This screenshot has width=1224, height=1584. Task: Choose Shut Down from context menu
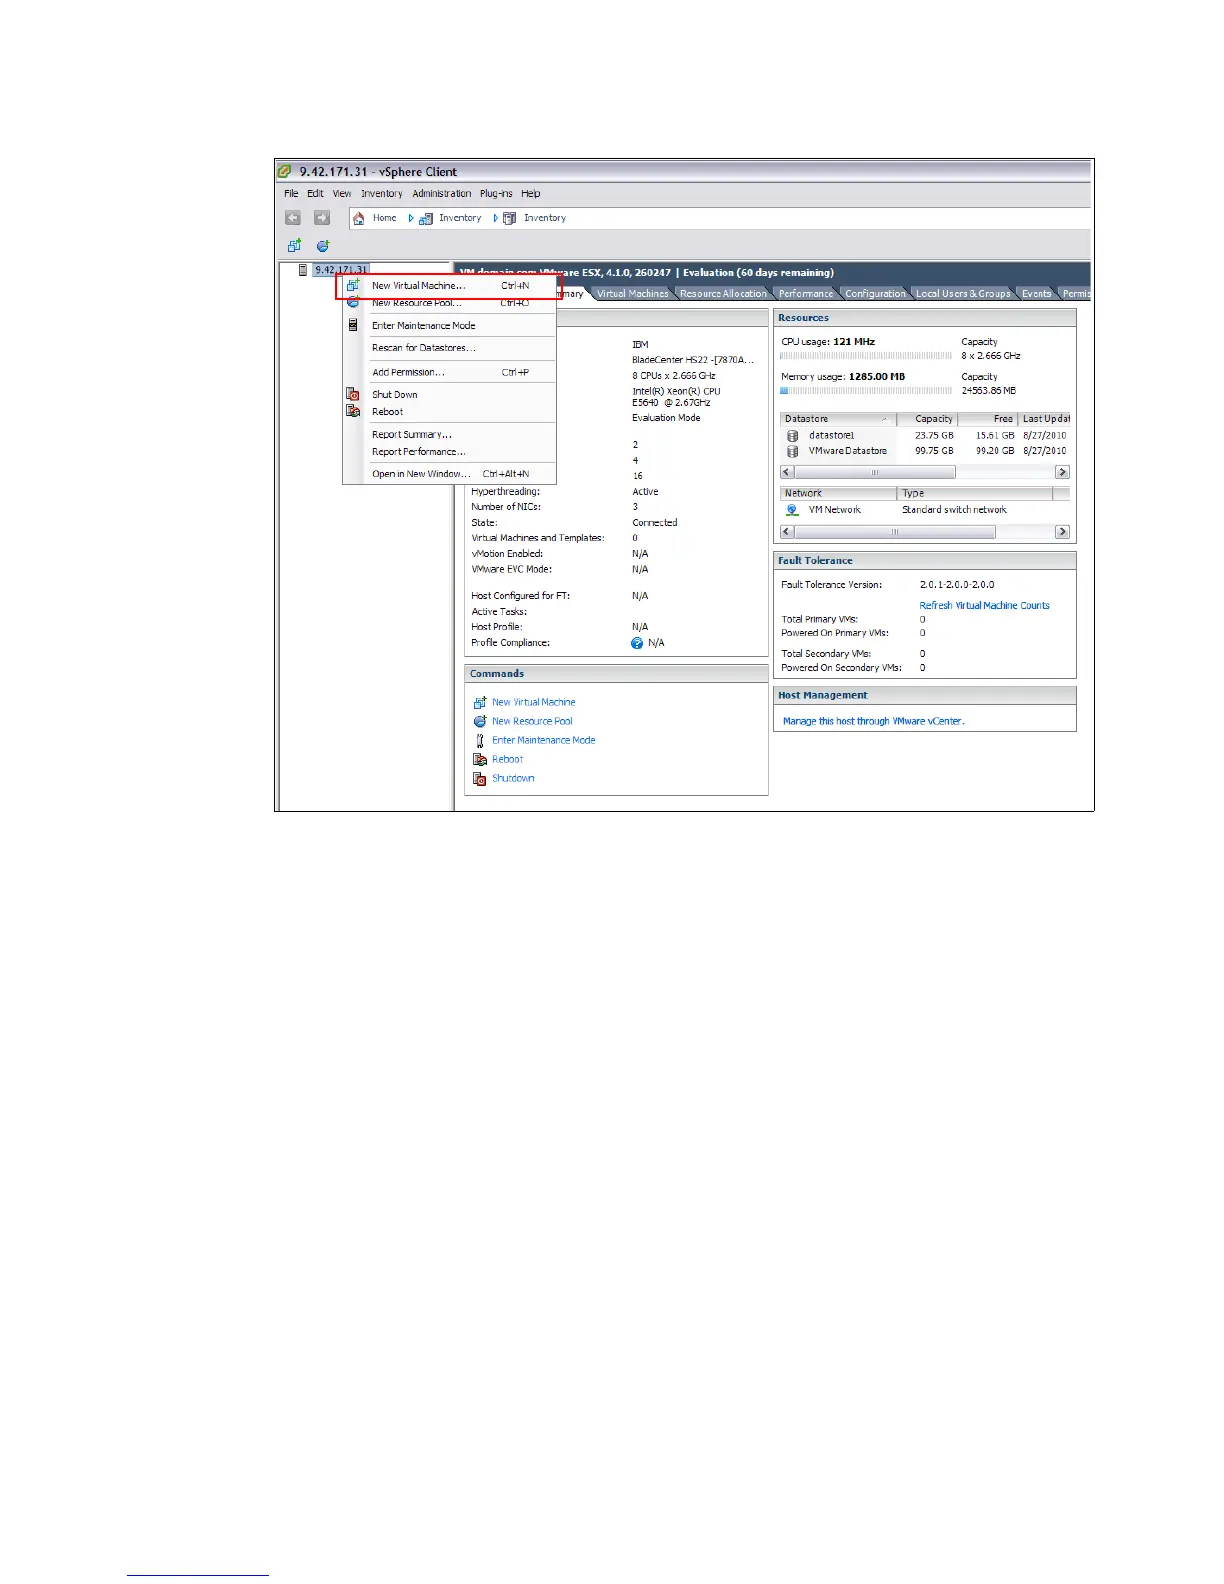(449, 394)
